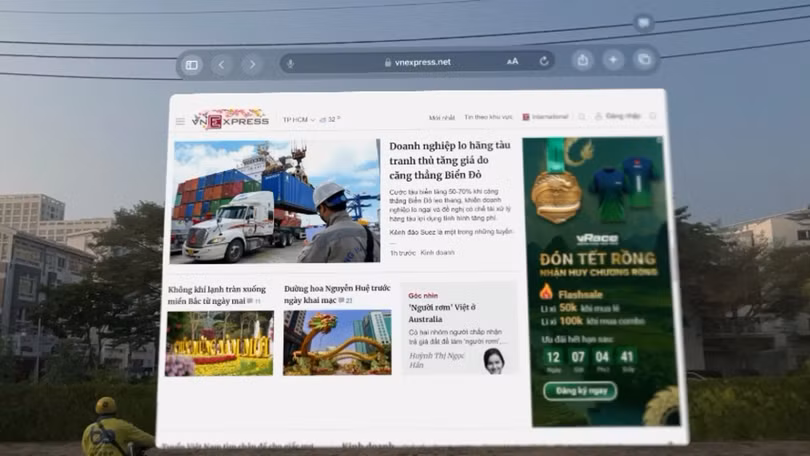The image size is (810, 456).
Task: Open the Safari sidebar panel
Action: point(191,64)
